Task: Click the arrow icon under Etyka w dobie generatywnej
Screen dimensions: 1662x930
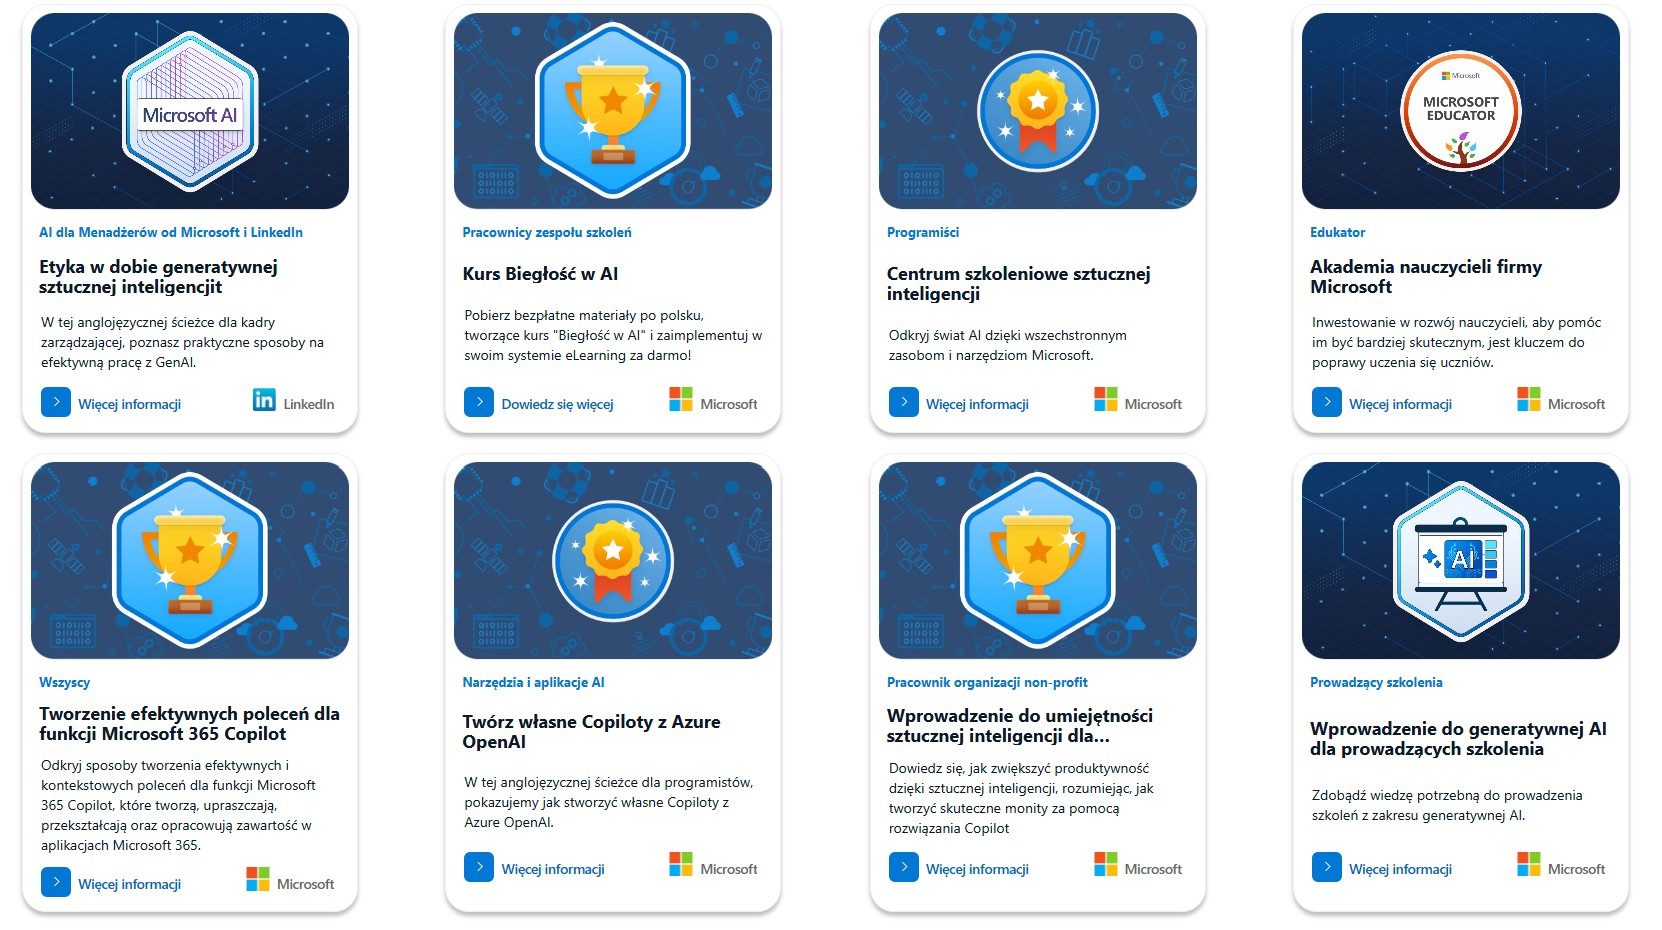Action: pos(56,402)
